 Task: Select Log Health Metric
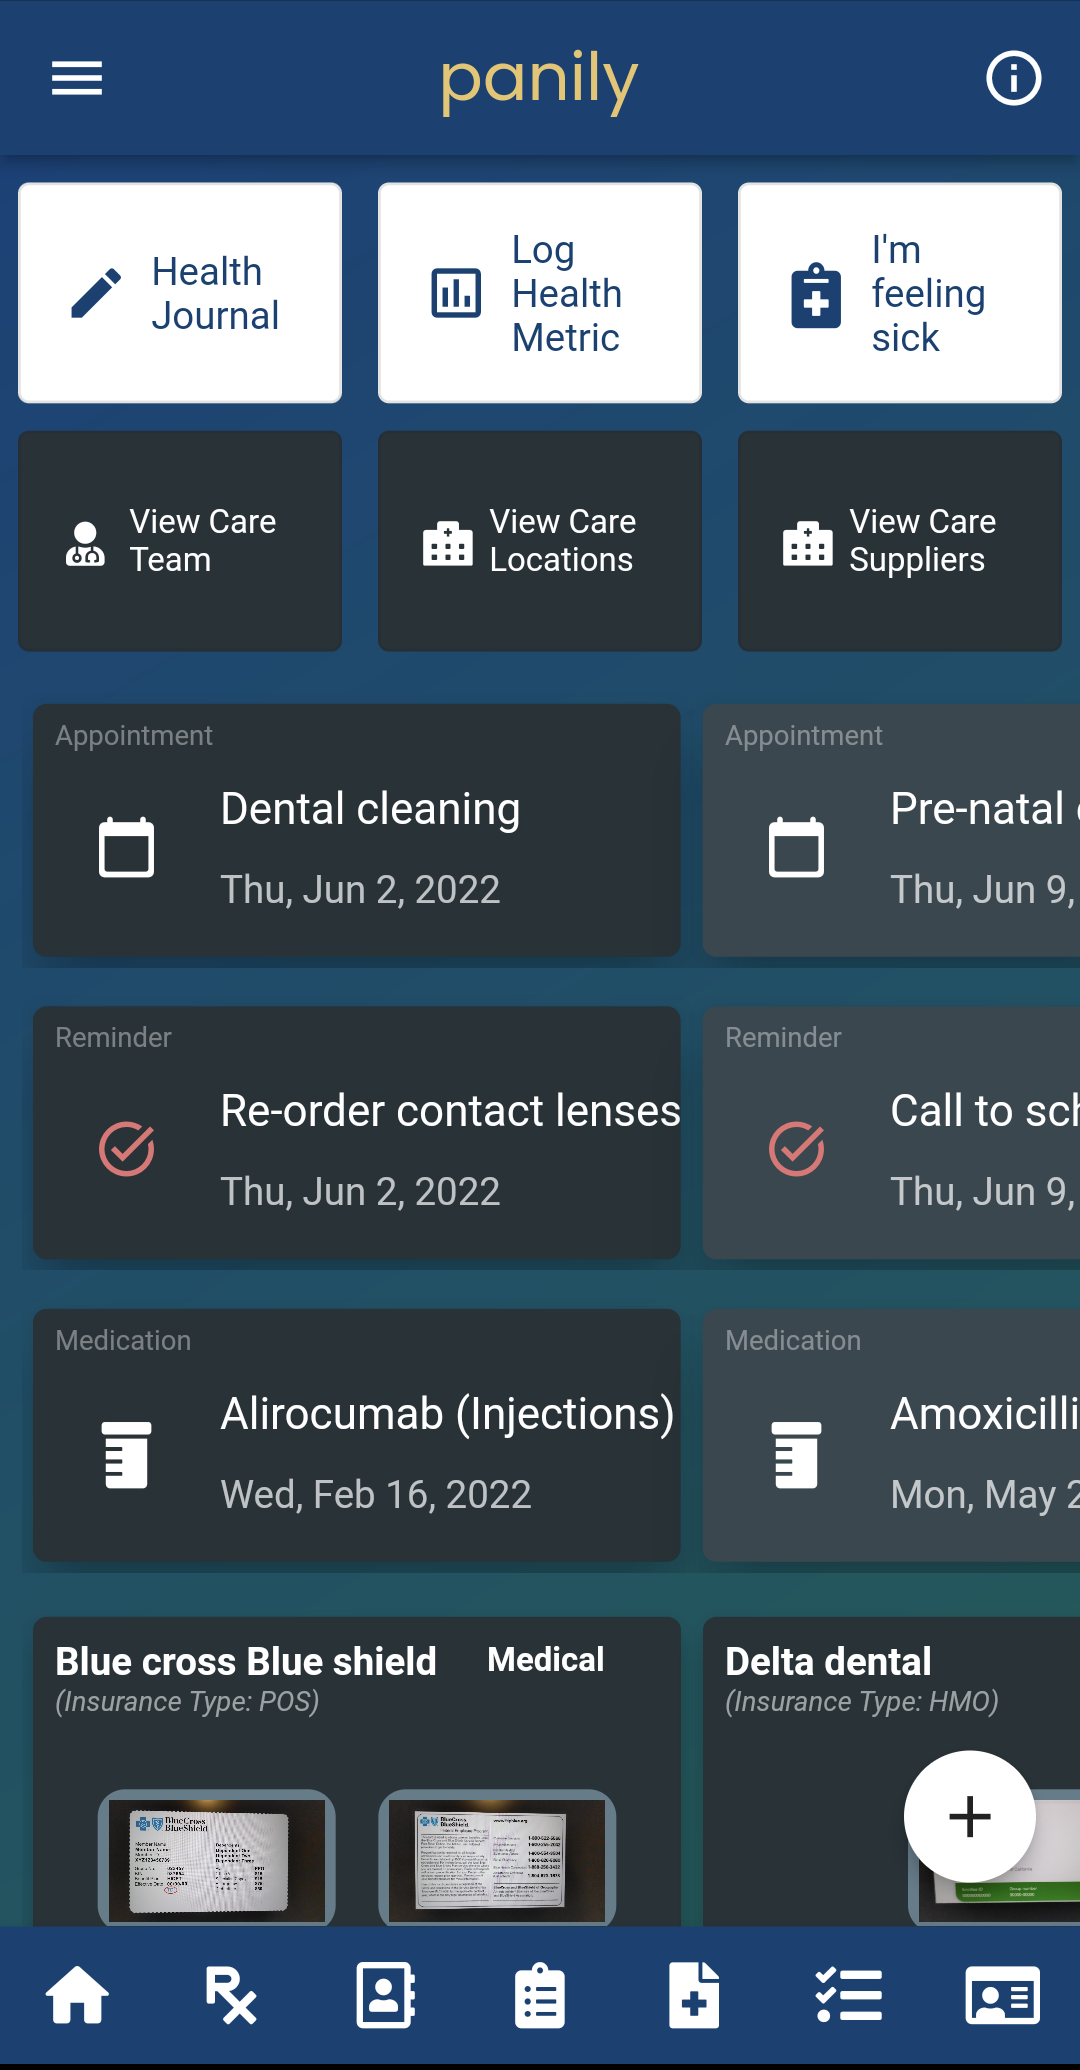(540, 293)
